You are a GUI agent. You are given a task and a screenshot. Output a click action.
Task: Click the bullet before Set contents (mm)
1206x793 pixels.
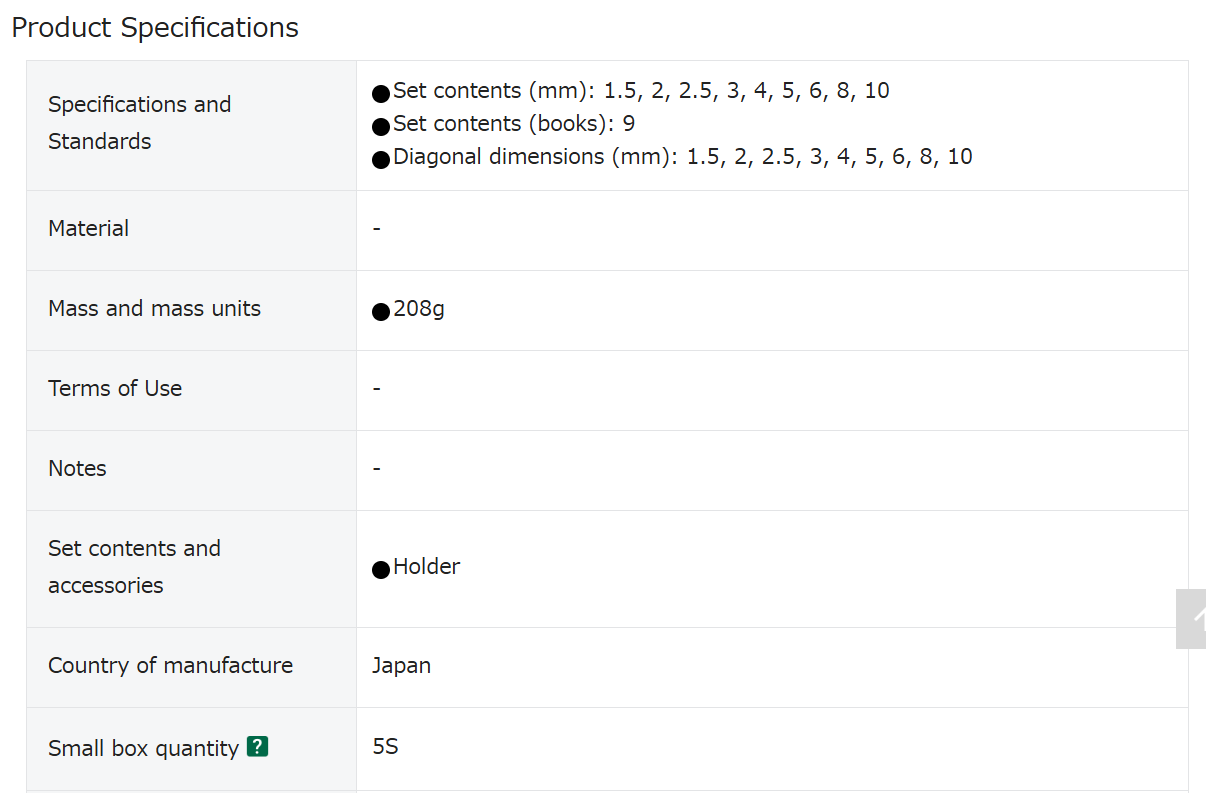tap(381, 94)
